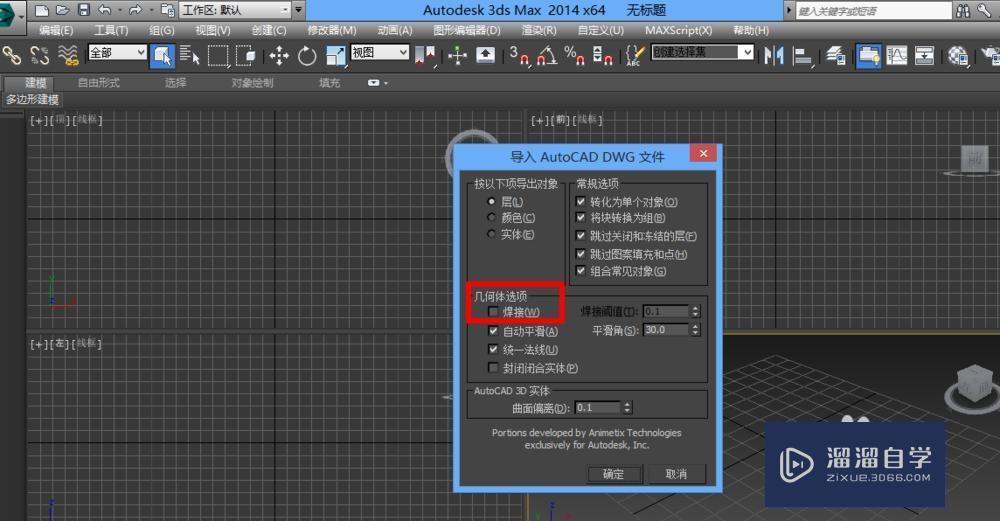
Task: Select the Bind to Space Warp tool
Action: point(68,55)
